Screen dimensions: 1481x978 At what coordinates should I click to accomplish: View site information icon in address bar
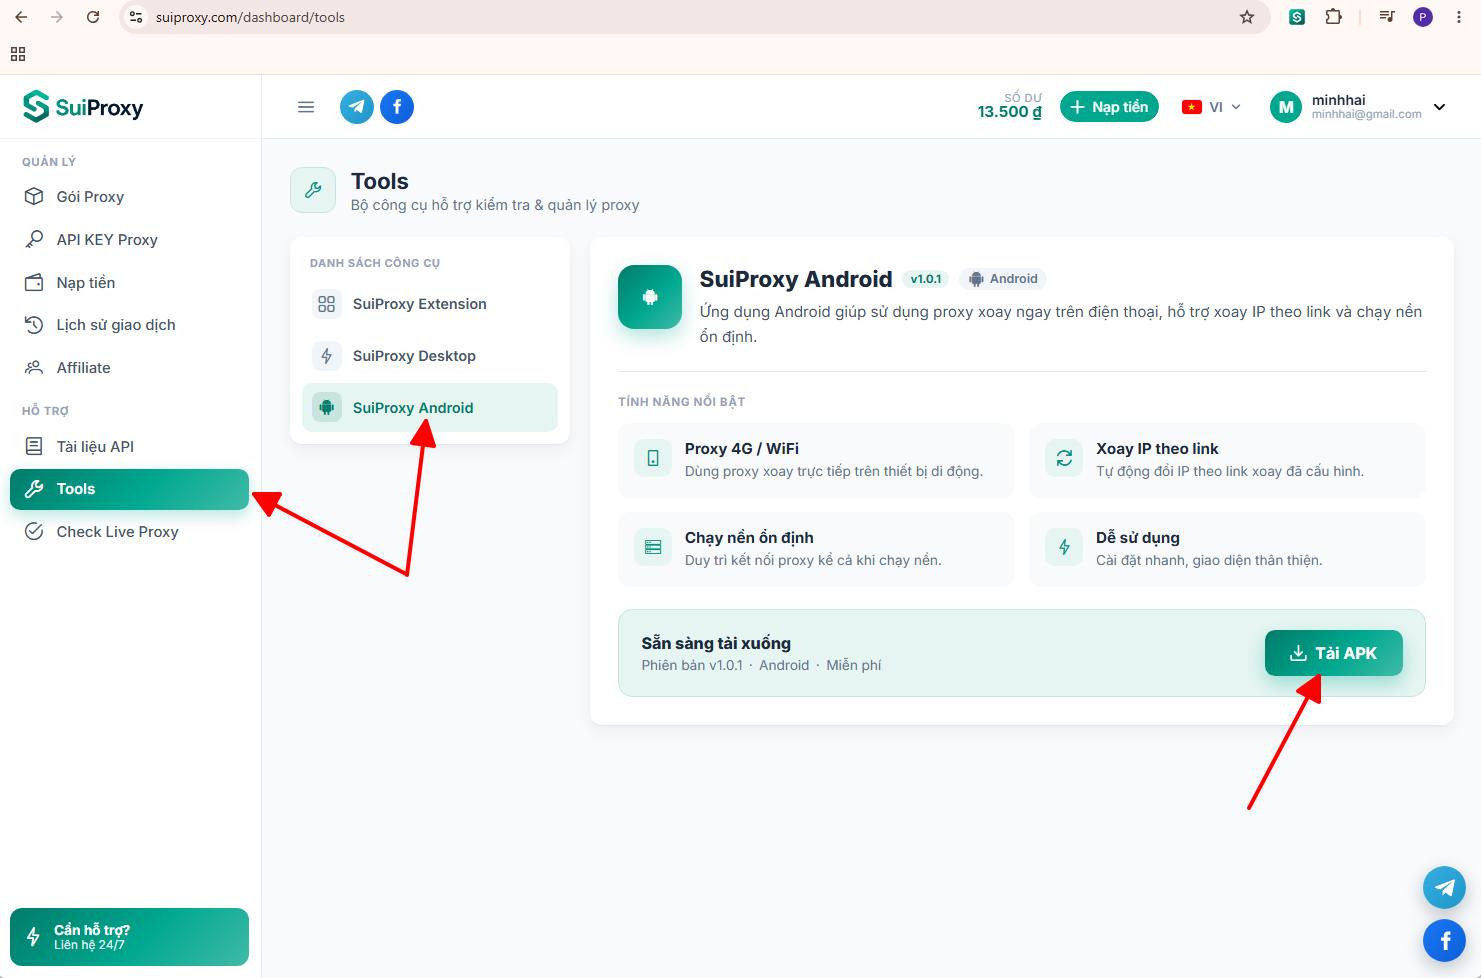pos(137,17)
